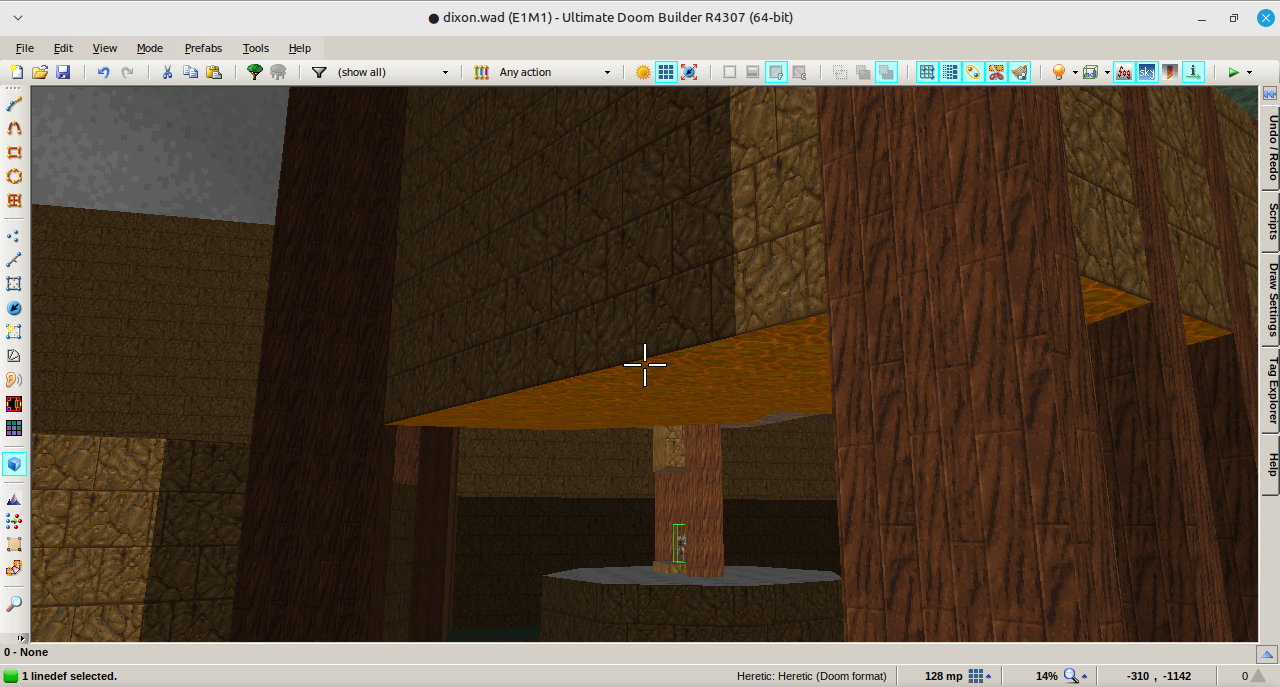Click square icon marked C
This screenshot has width=1280, height=687.
click(799, 72)
